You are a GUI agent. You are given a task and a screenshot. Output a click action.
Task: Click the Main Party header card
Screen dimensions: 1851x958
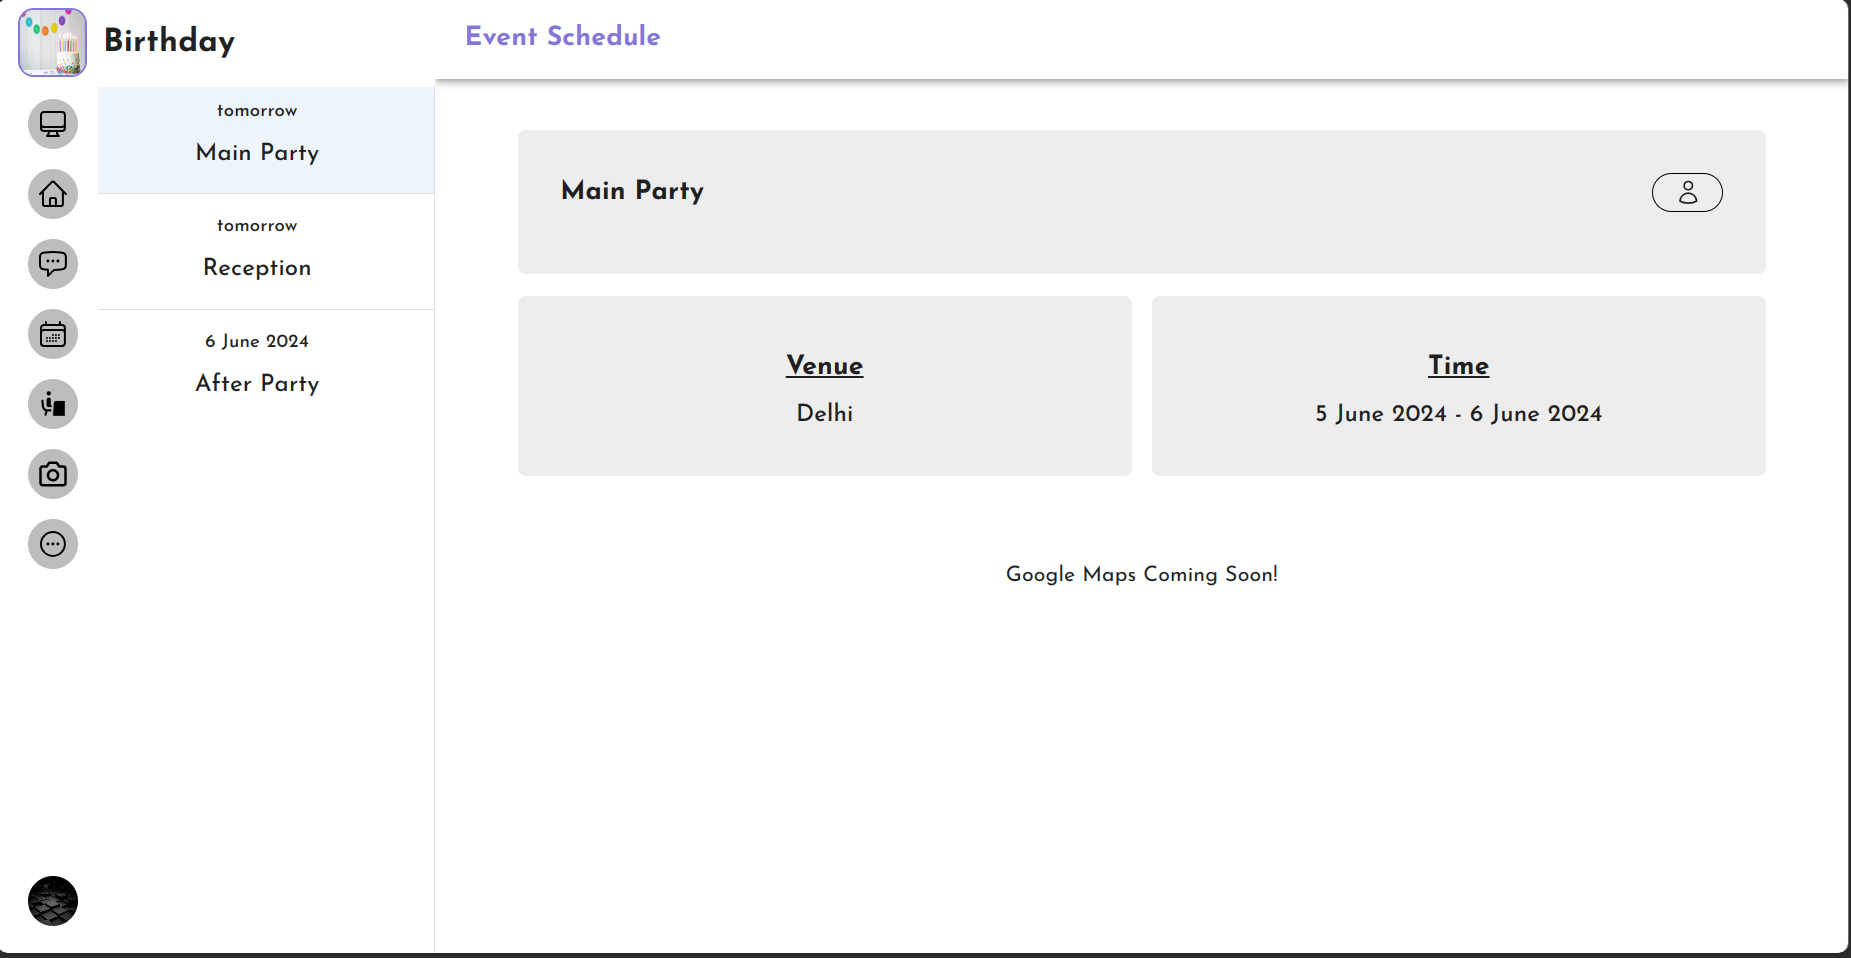tap(1141, 202)
